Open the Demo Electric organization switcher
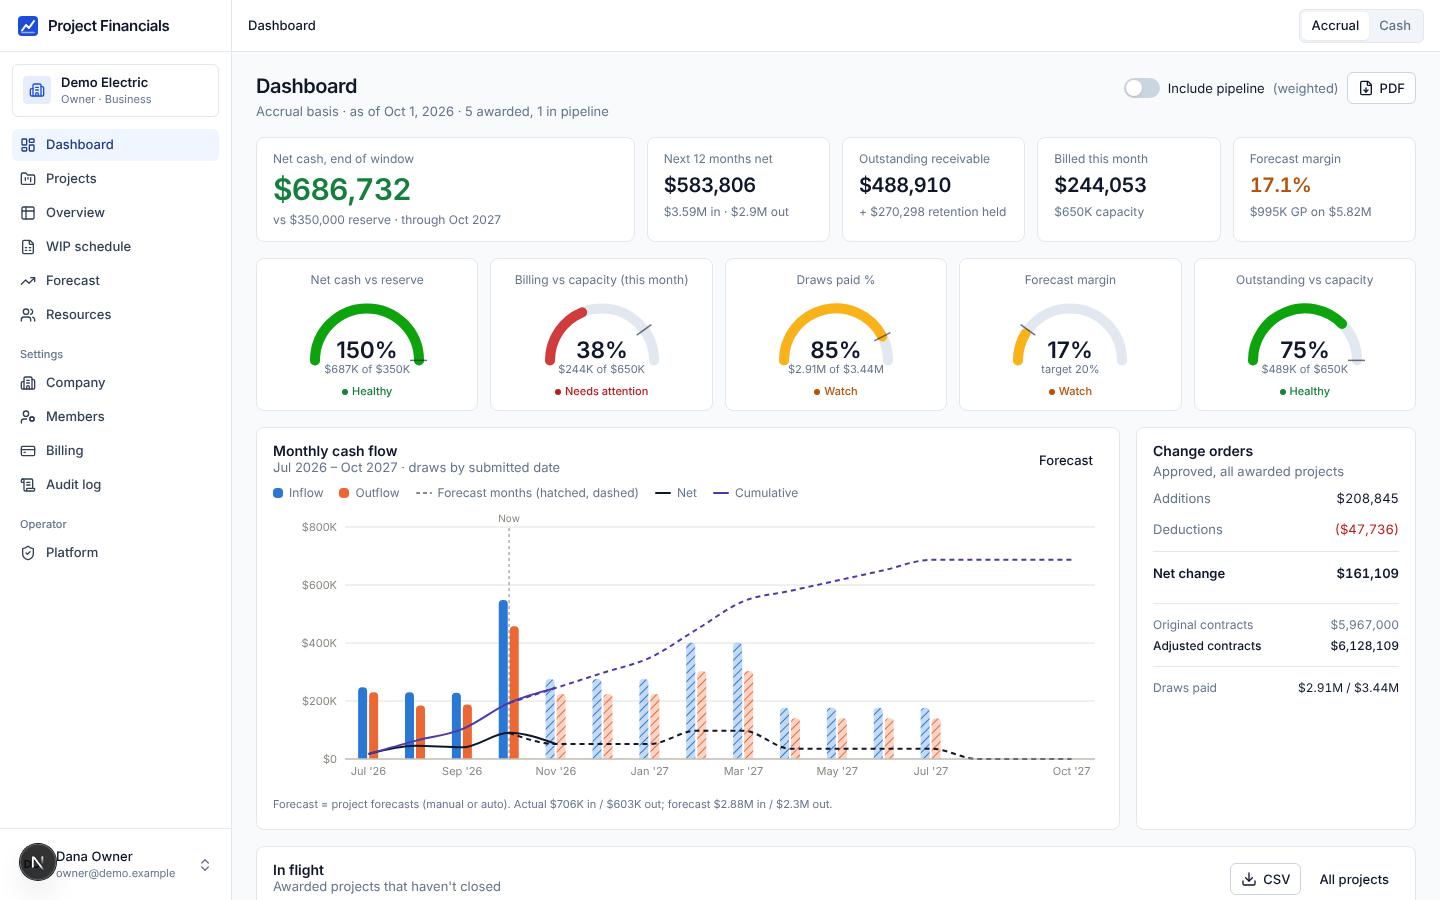The image size is (1440, 900). coord(115,90)
